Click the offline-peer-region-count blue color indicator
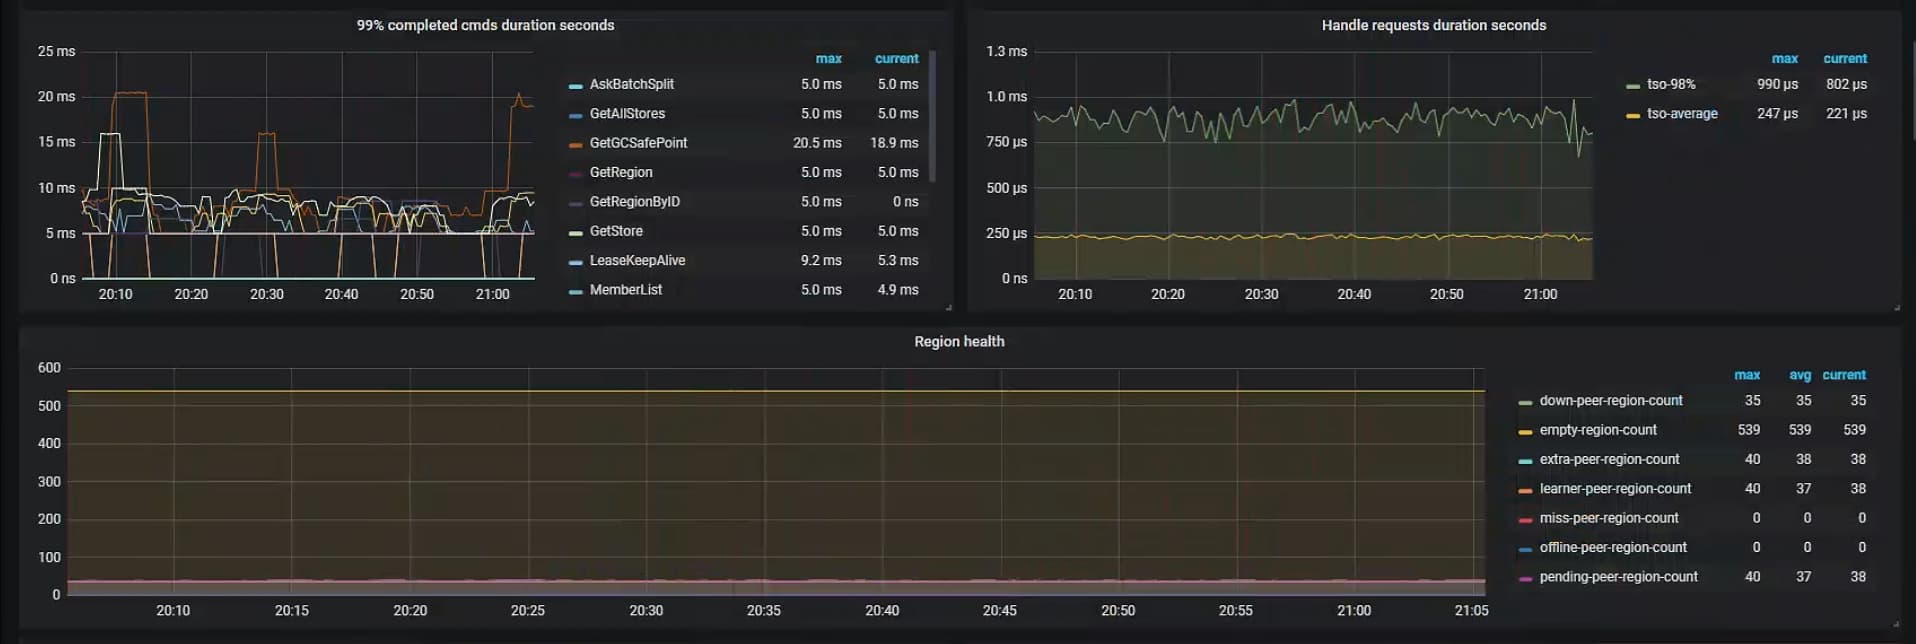This screenshot has height=644, width=1916. pos(1524,549)
